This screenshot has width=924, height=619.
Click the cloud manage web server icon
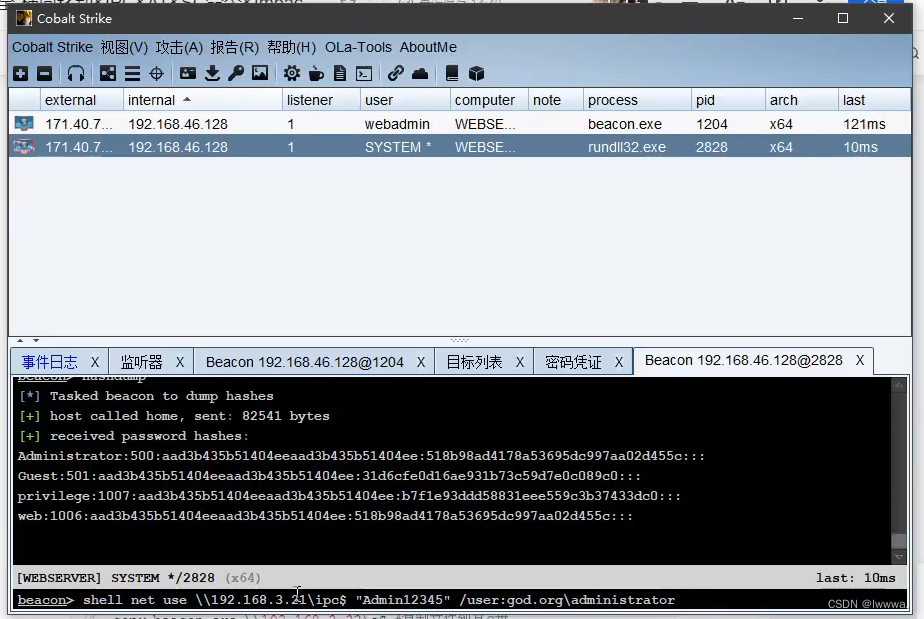(420, 74)
